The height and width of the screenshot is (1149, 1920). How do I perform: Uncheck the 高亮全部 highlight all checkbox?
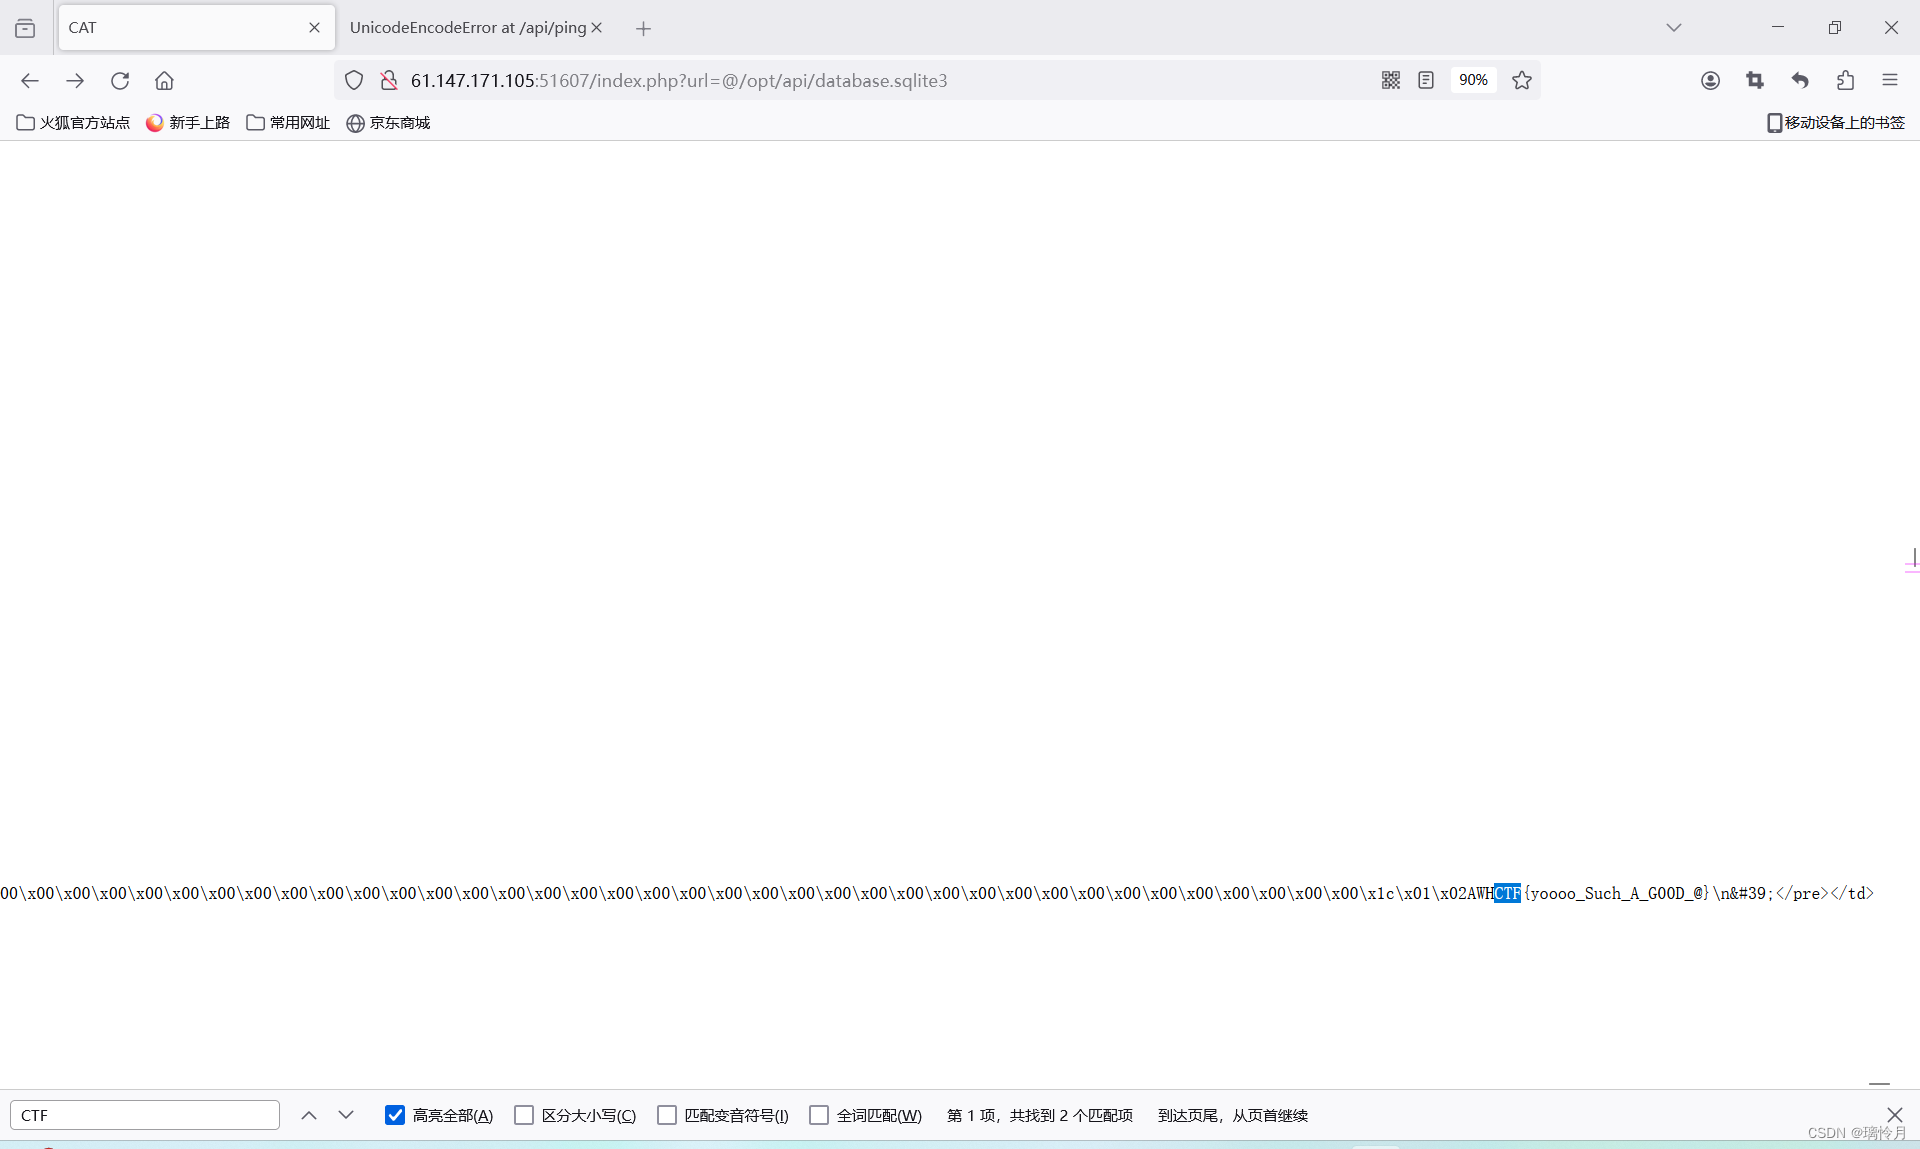(395, 1115)
